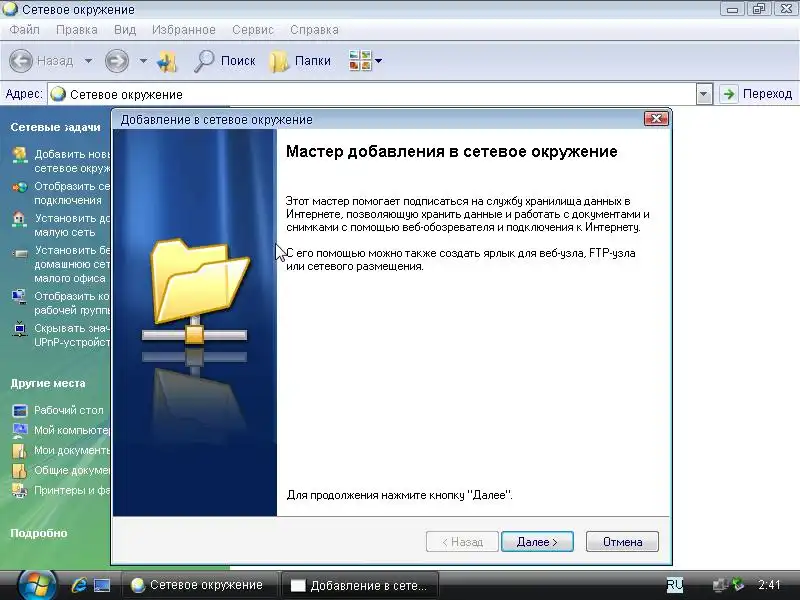Click the Скрывать значки UPnP-устройств icon
The width and height of the screenshot is (800, 600).
(x=19, y=329)
